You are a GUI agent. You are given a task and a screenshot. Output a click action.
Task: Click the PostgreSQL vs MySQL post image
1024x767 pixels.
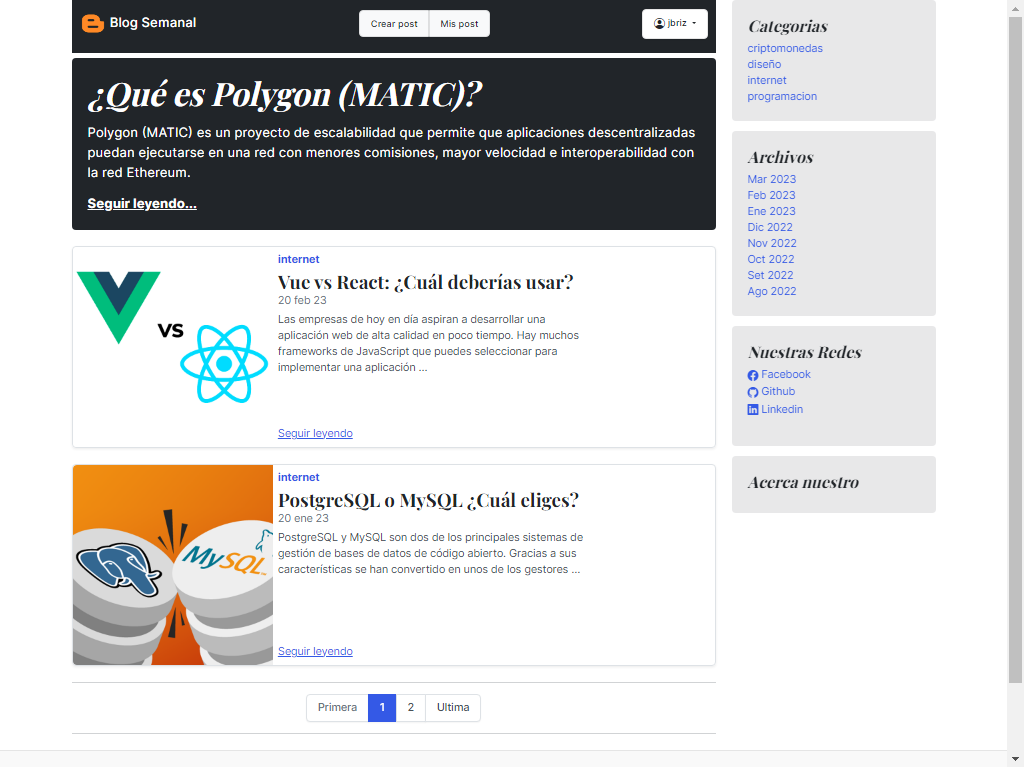(172, 564)
